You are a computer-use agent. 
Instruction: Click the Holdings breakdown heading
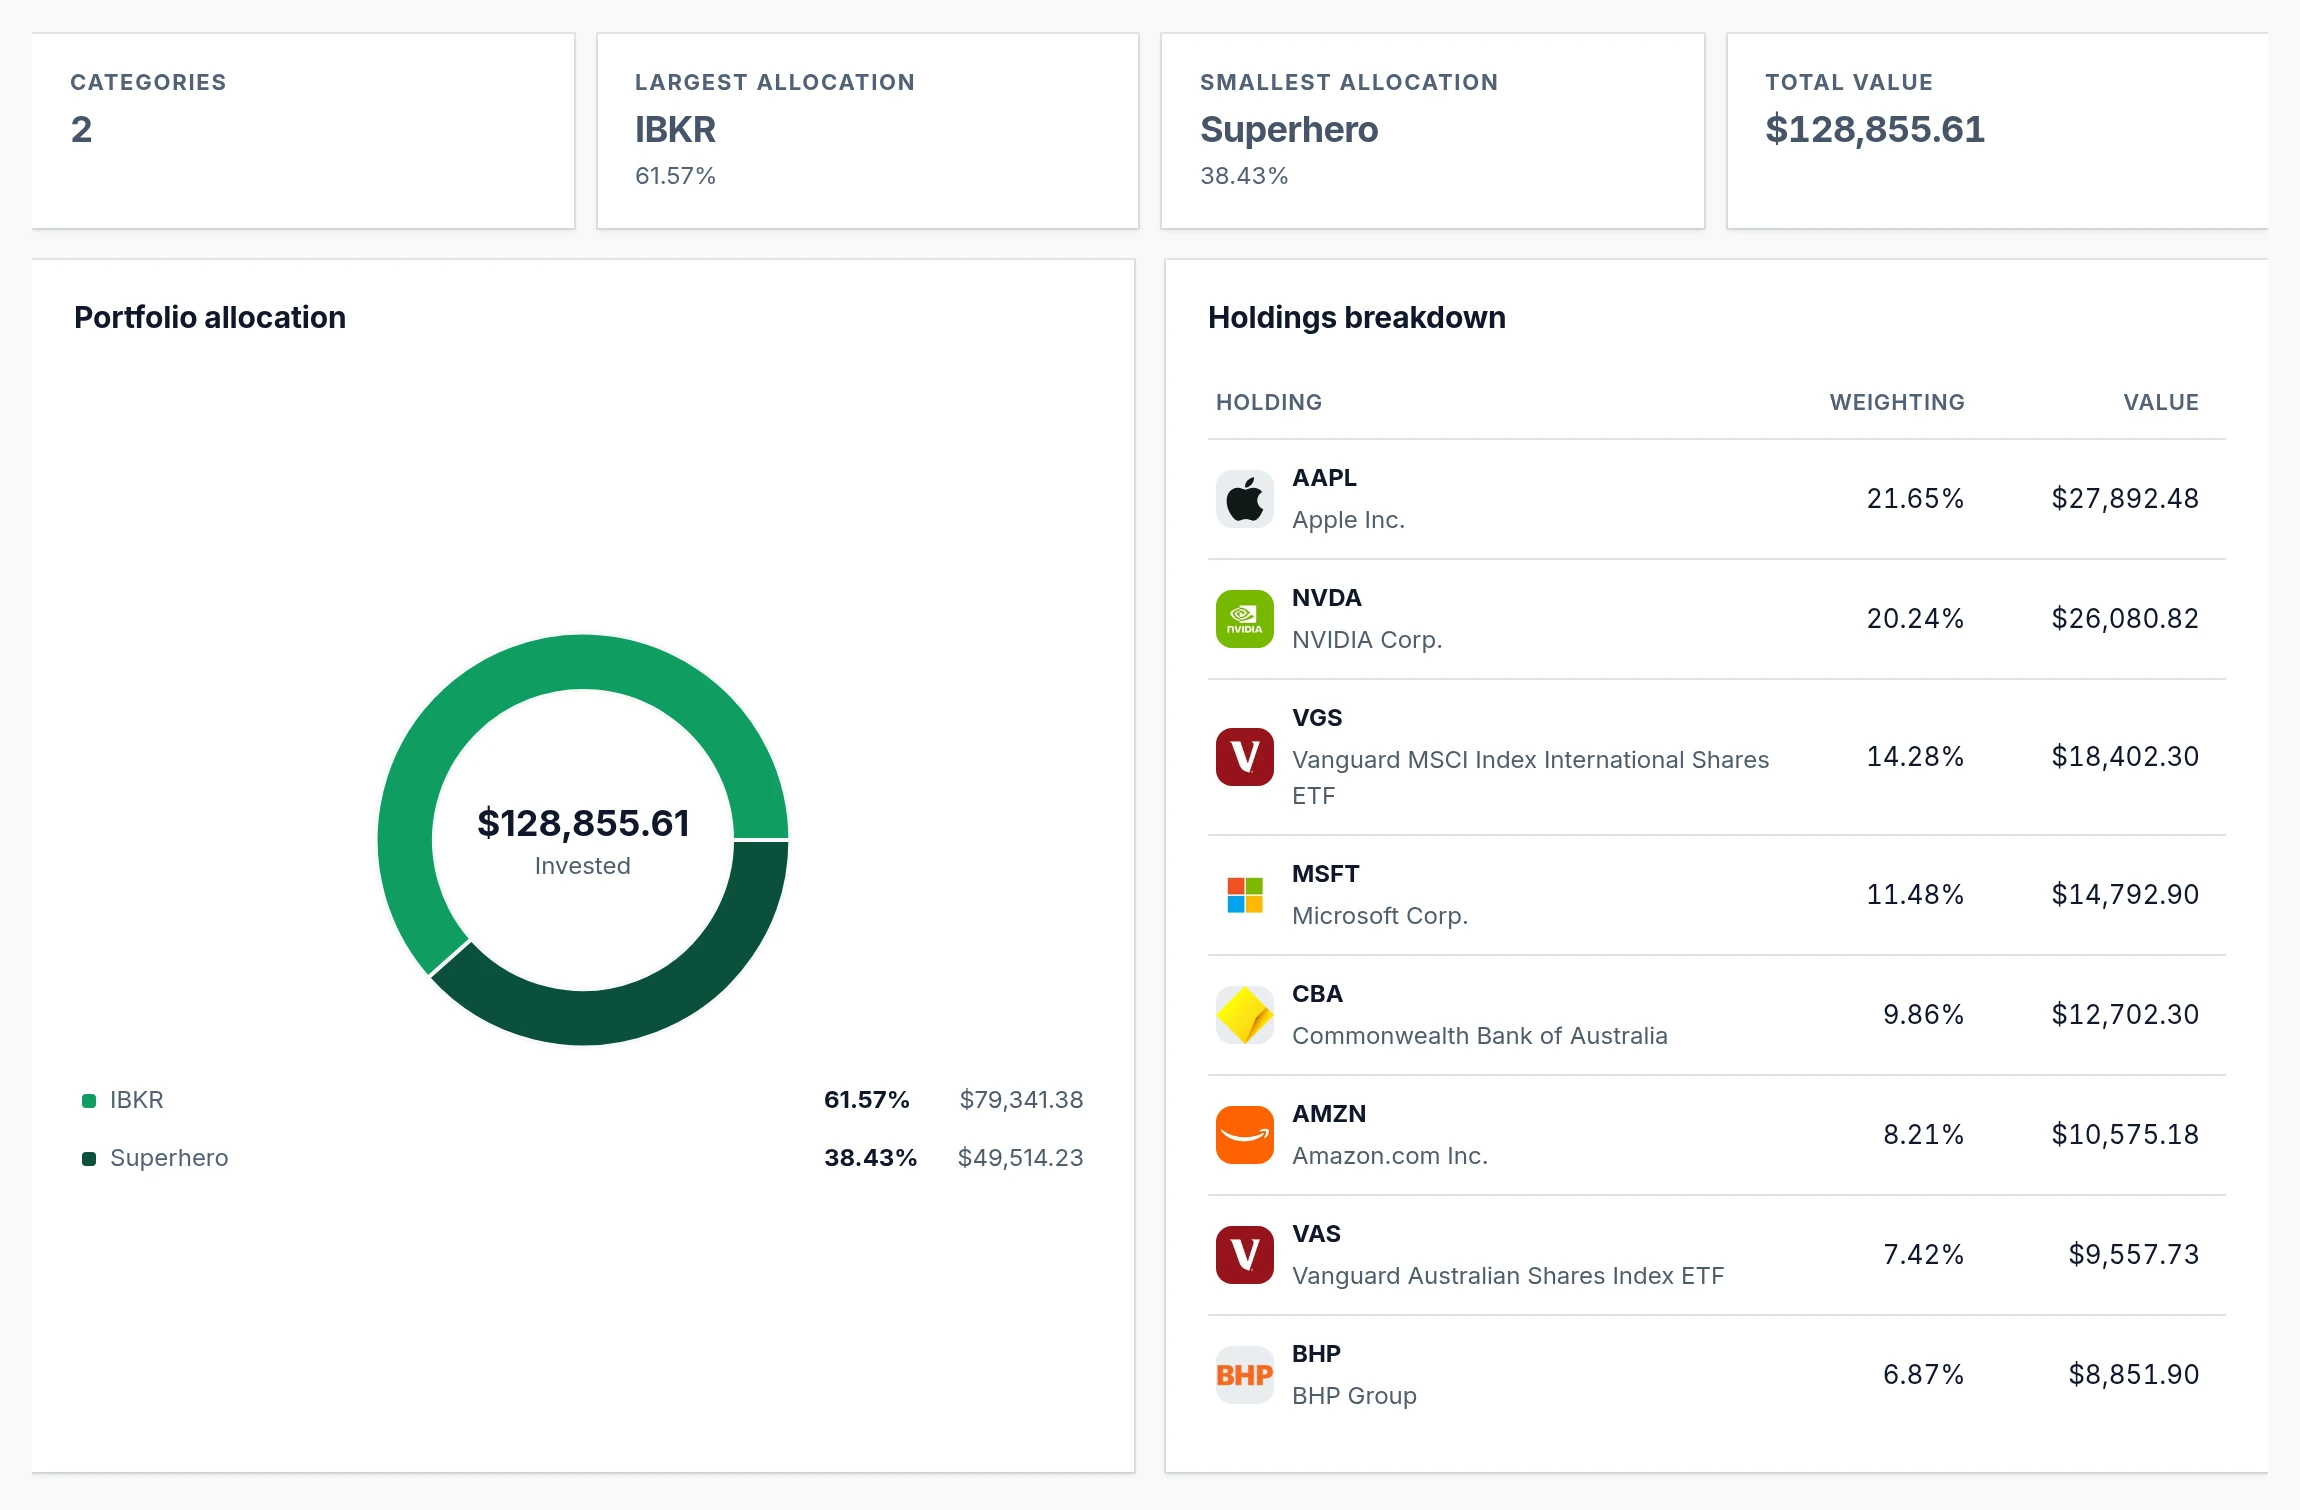(1356, 318)
